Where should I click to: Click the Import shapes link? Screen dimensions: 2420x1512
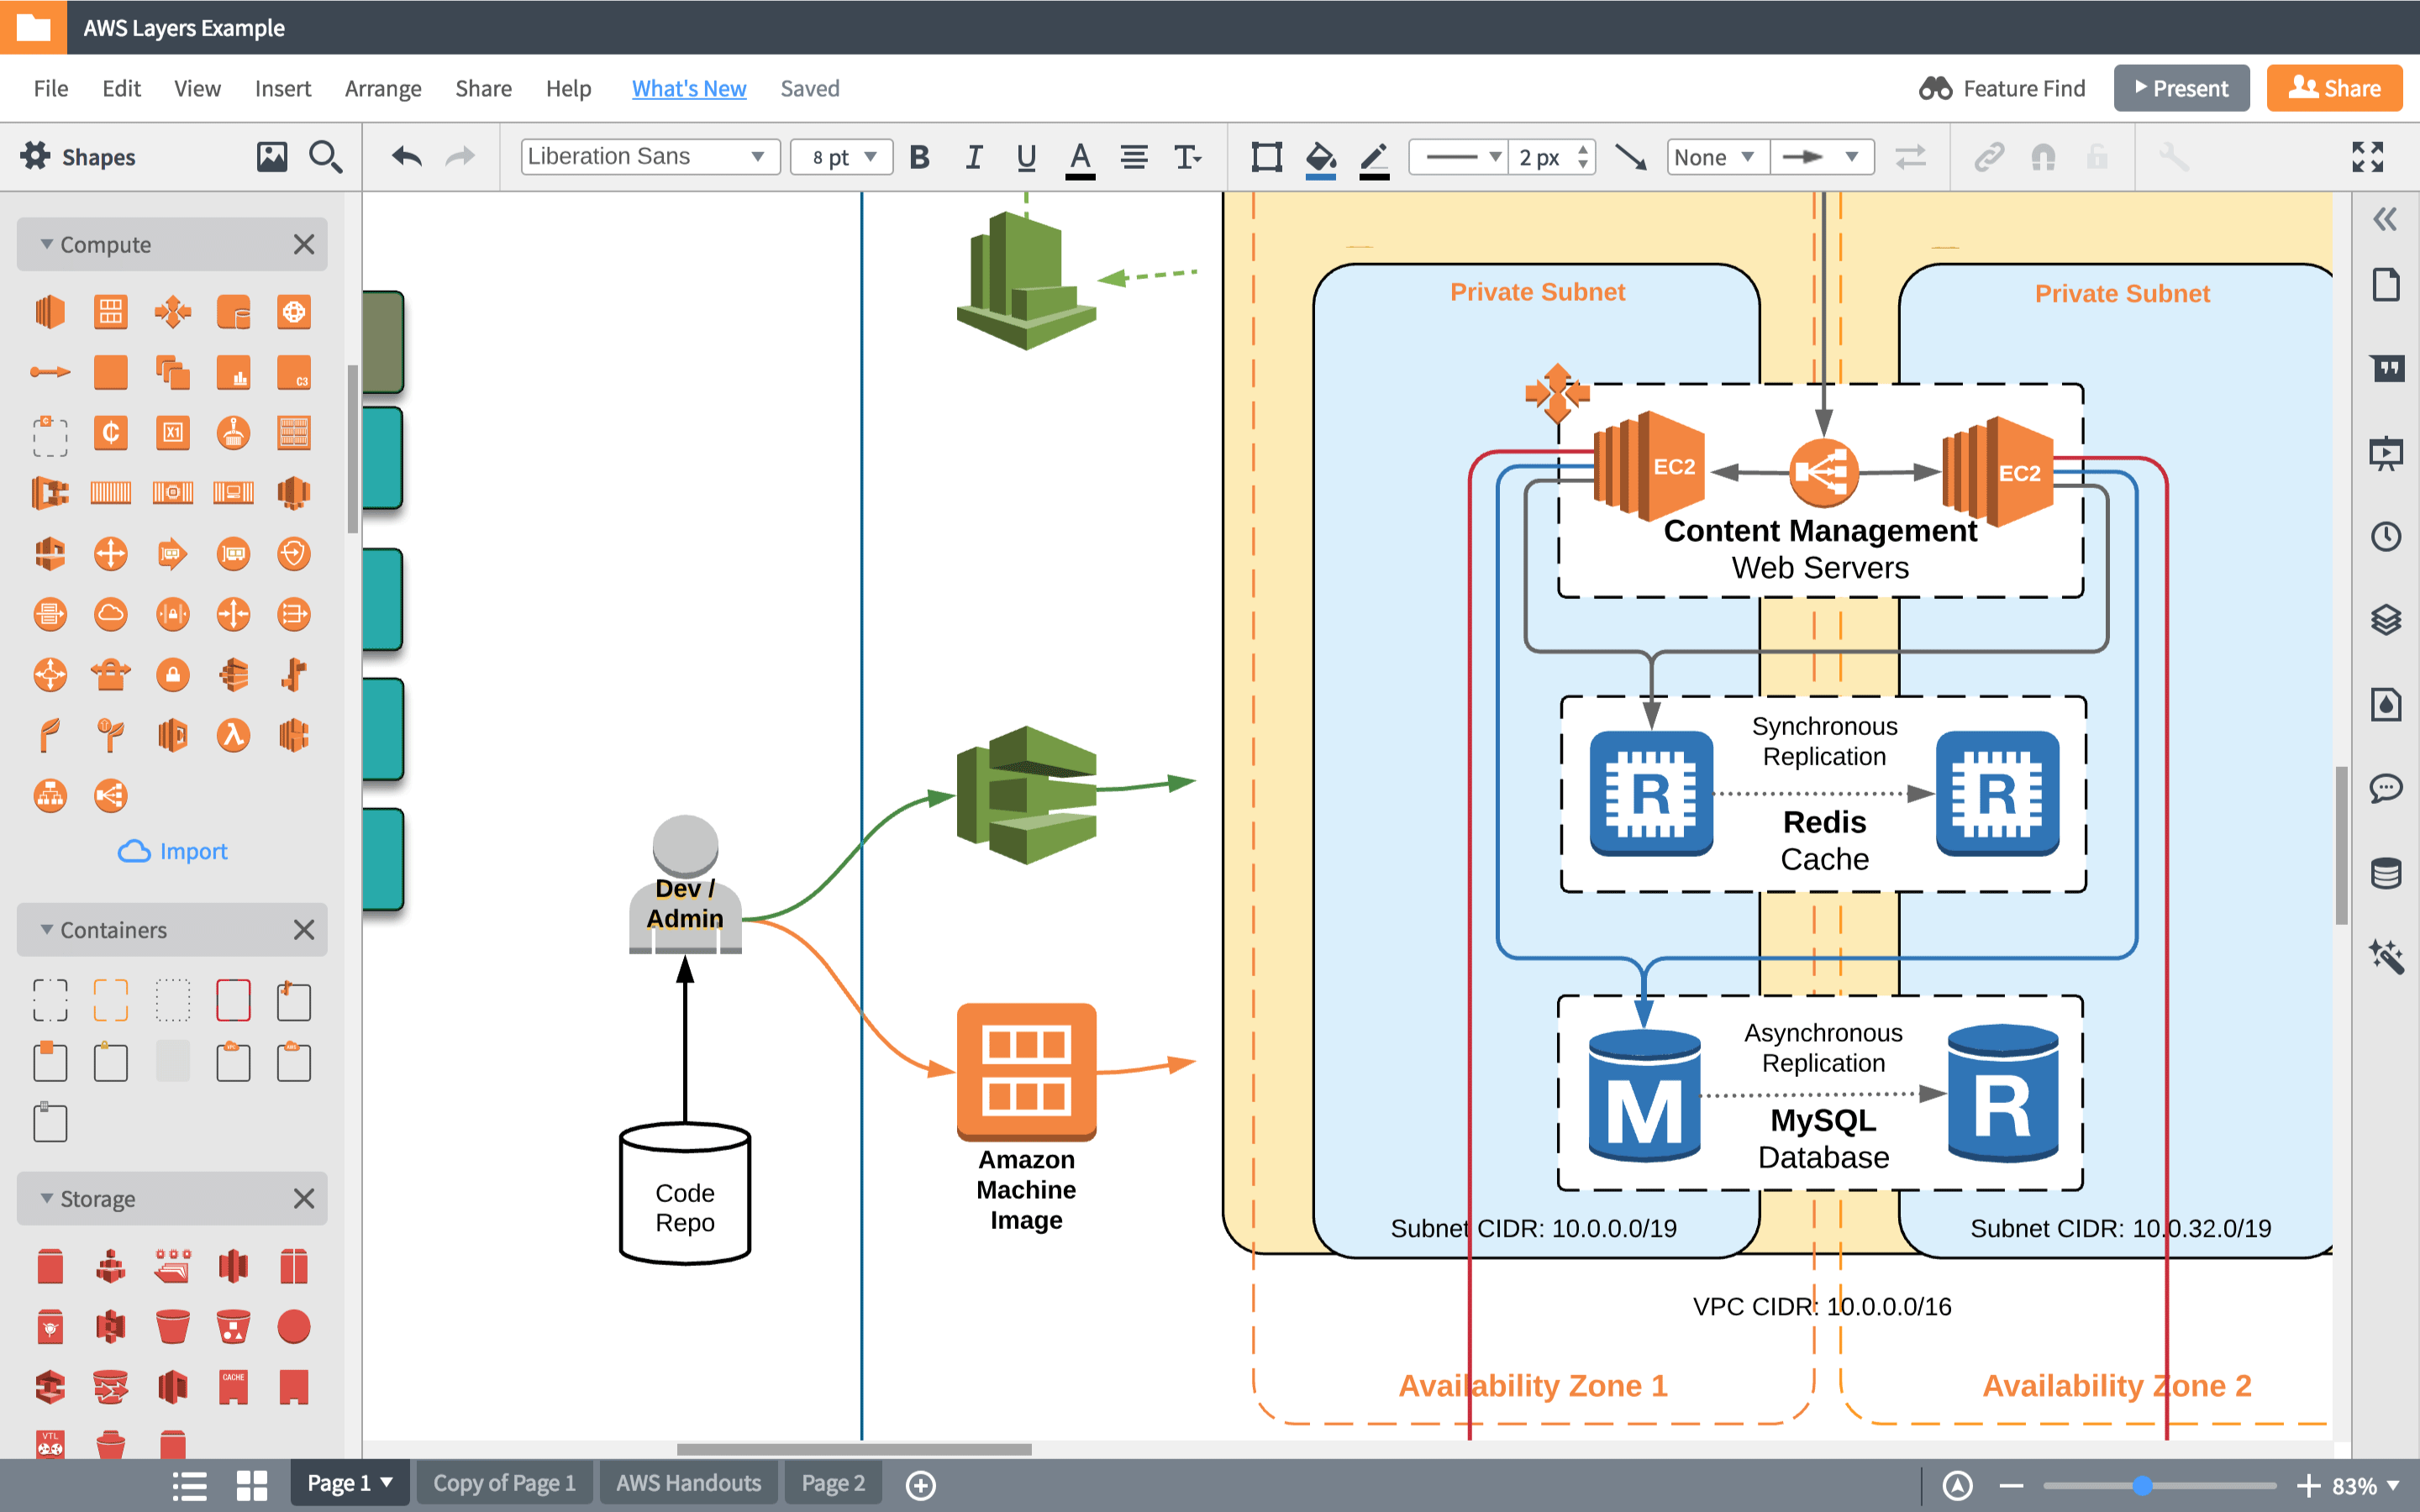tap(172, 850)
